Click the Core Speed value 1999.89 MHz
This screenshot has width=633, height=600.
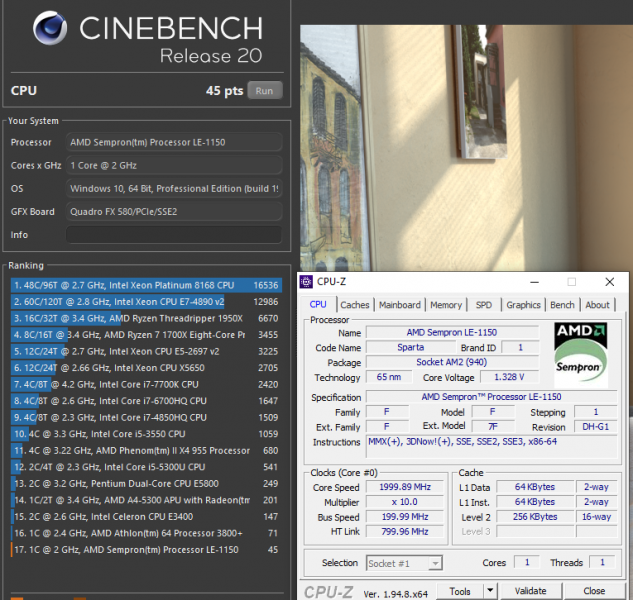tap(405, 487)
